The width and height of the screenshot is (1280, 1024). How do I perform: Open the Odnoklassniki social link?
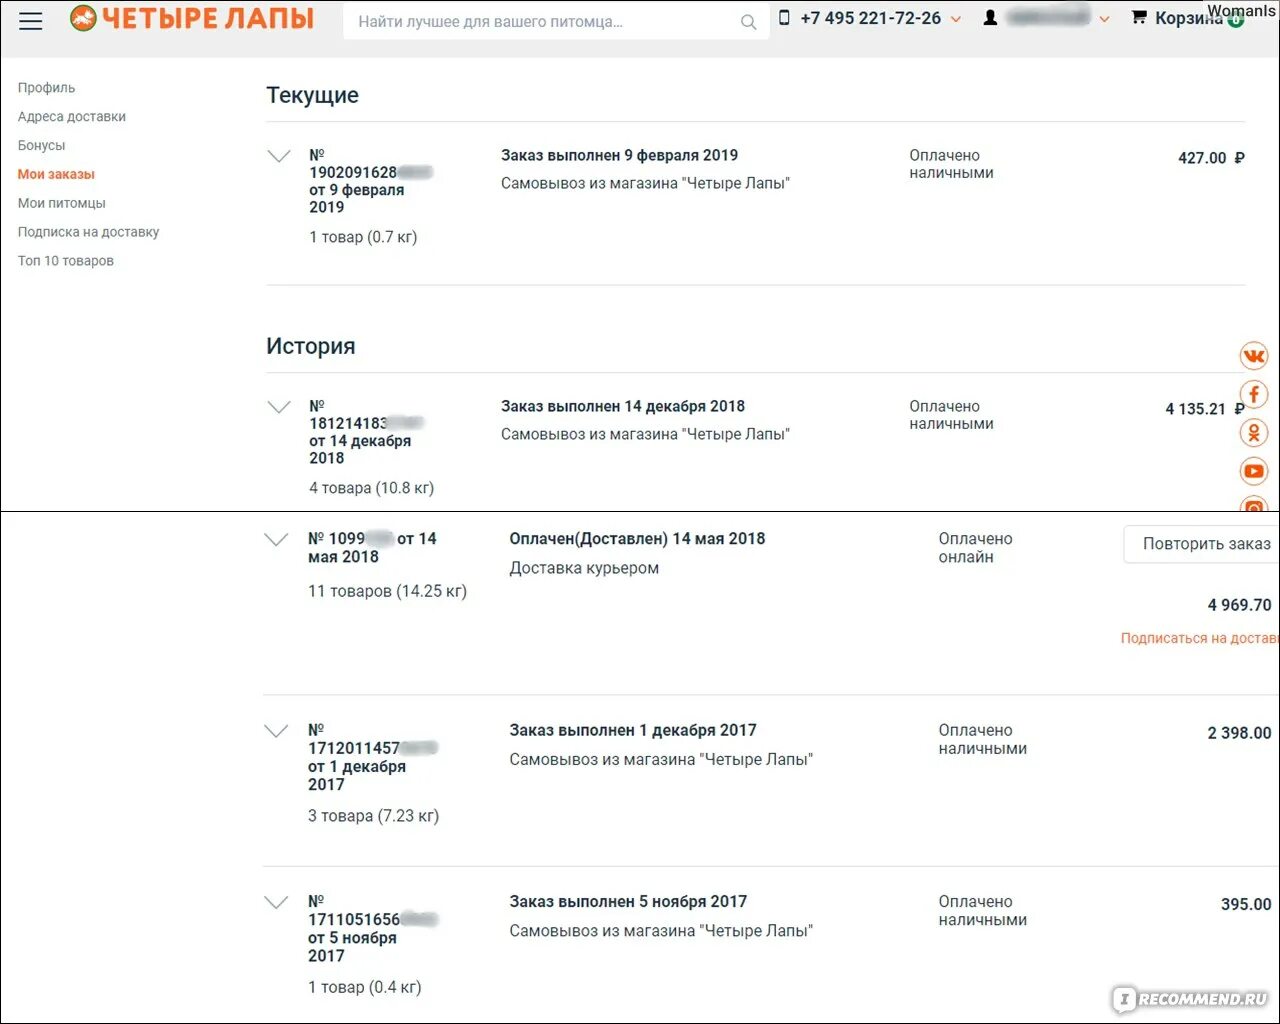pos(1254,432)
